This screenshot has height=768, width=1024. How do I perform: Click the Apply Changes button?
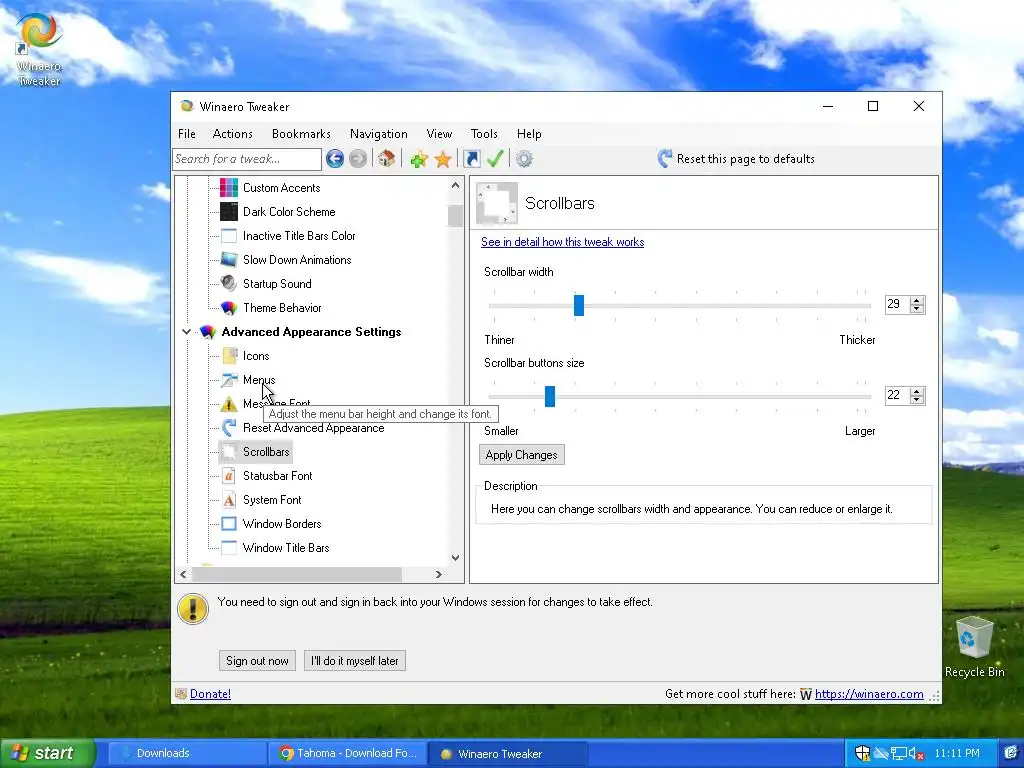tap(521, 455)
